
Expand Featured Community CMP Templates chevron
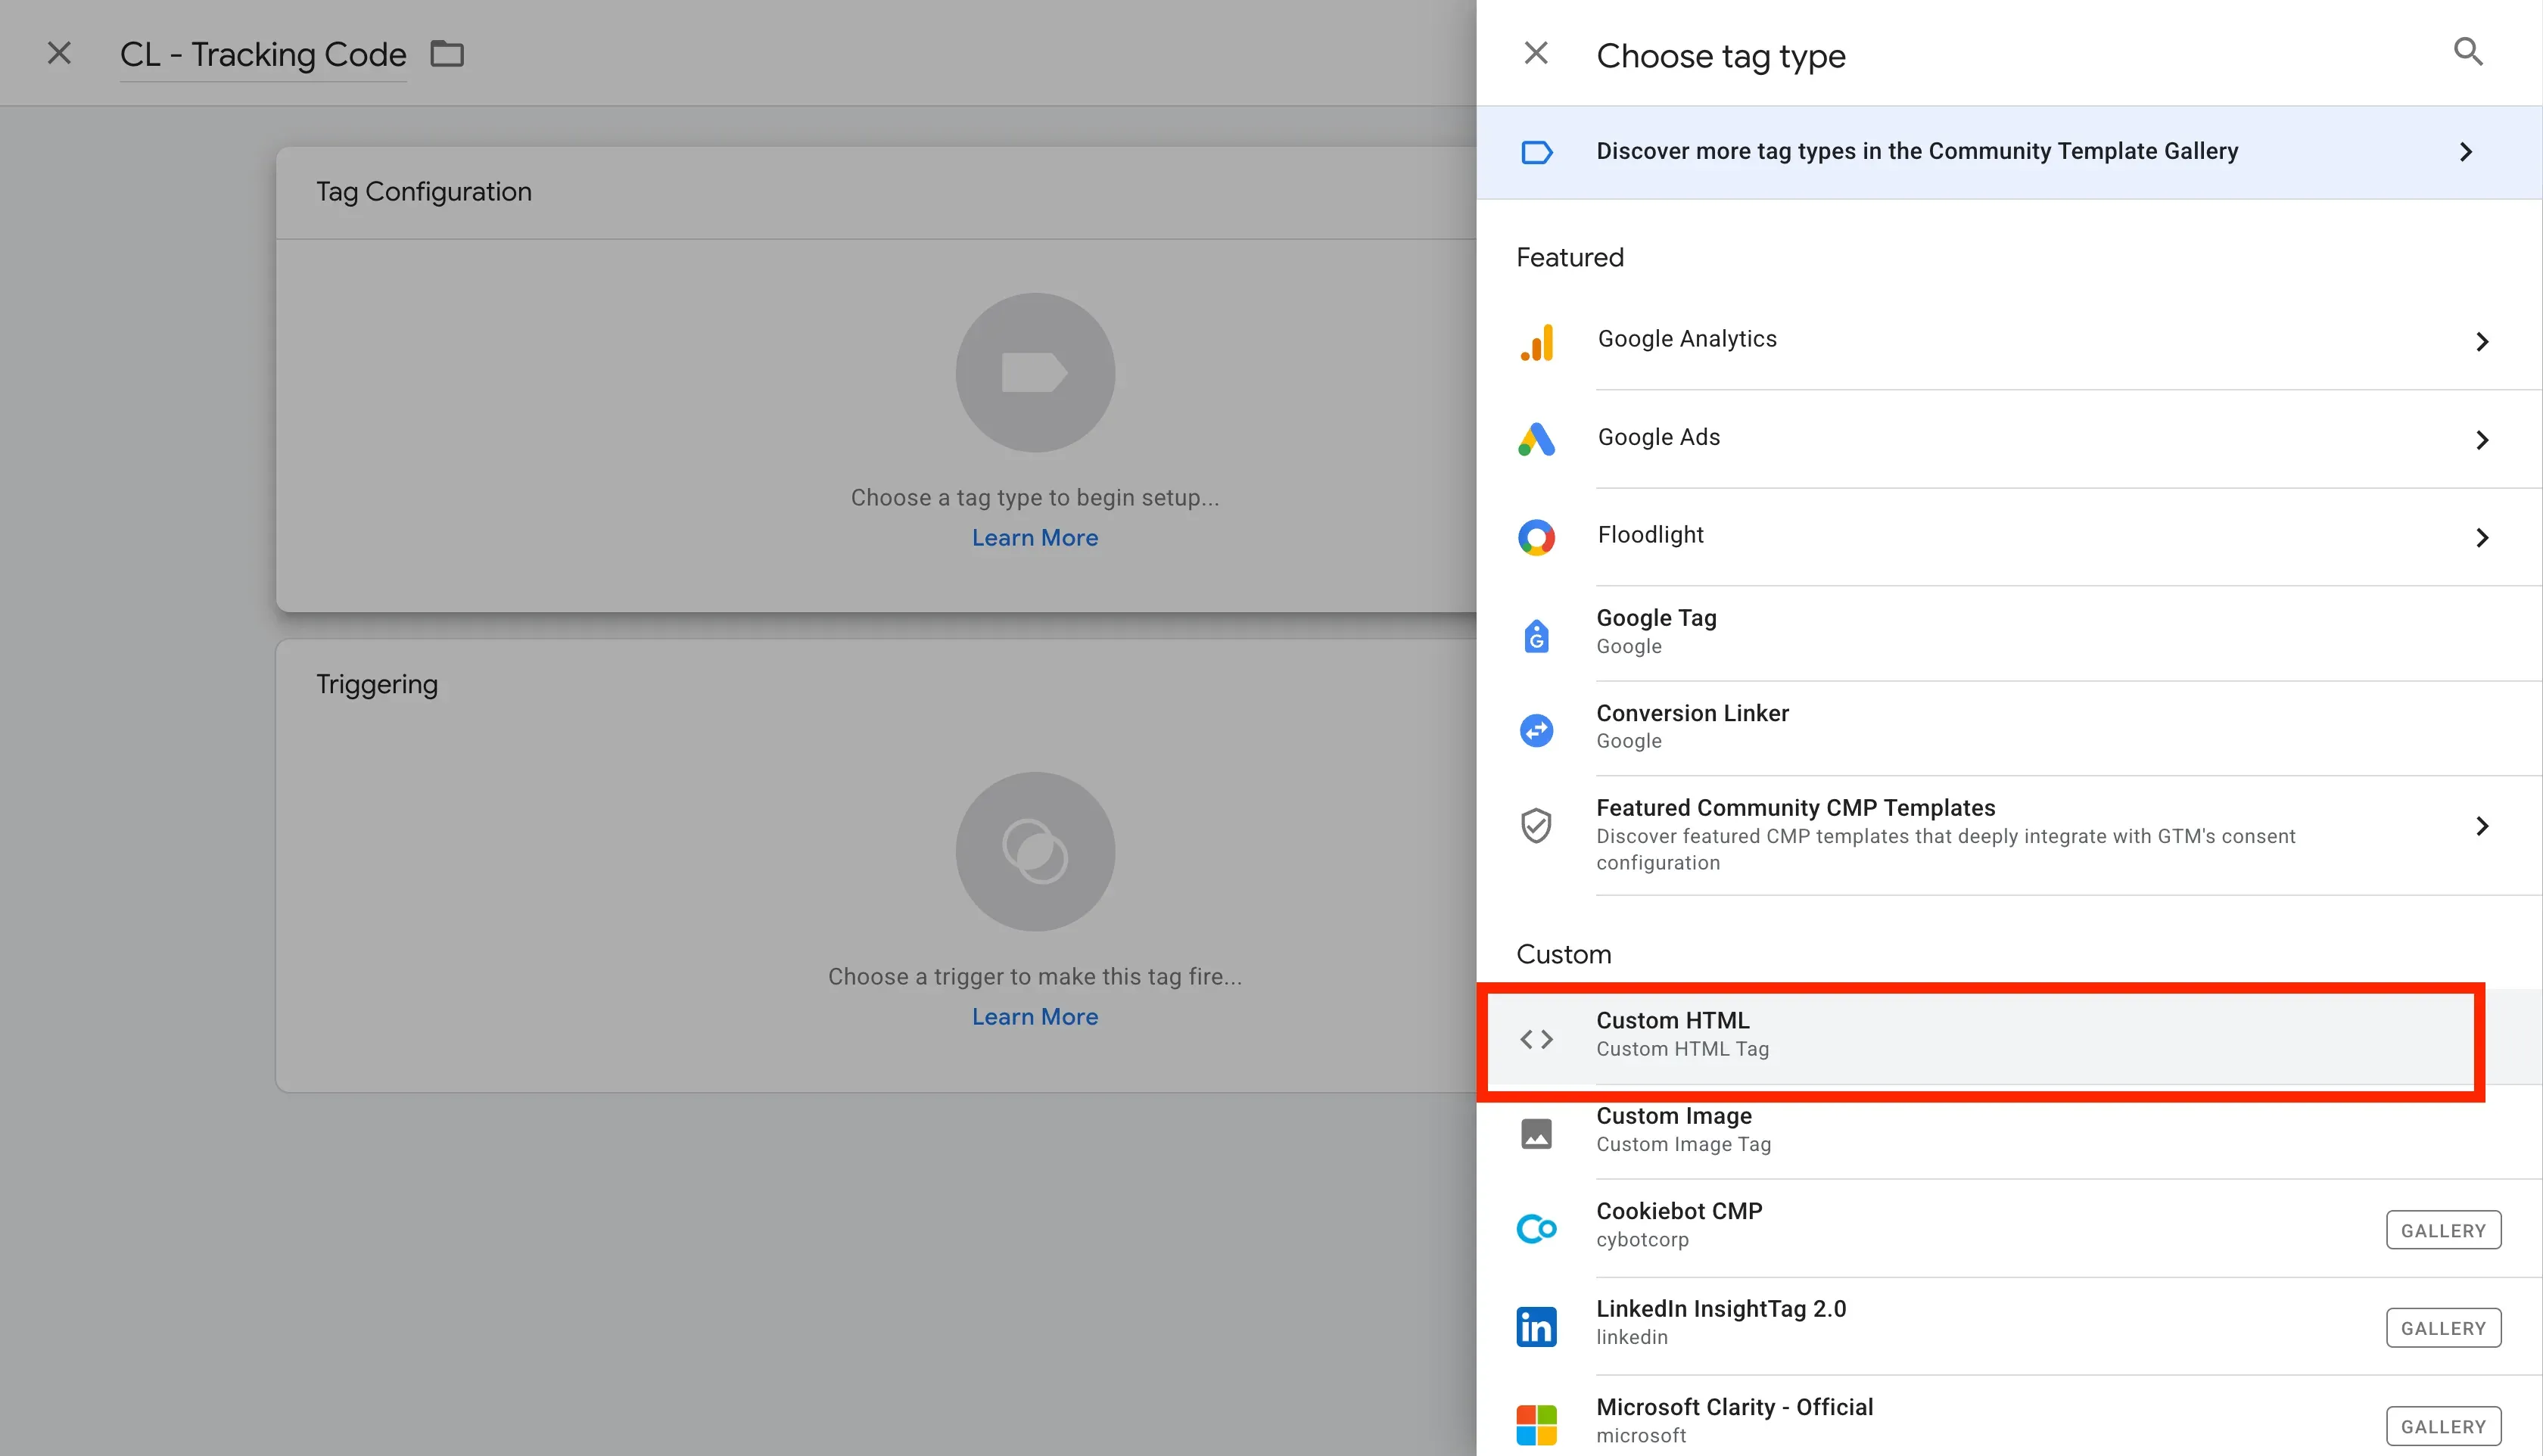click(2482, 826)
